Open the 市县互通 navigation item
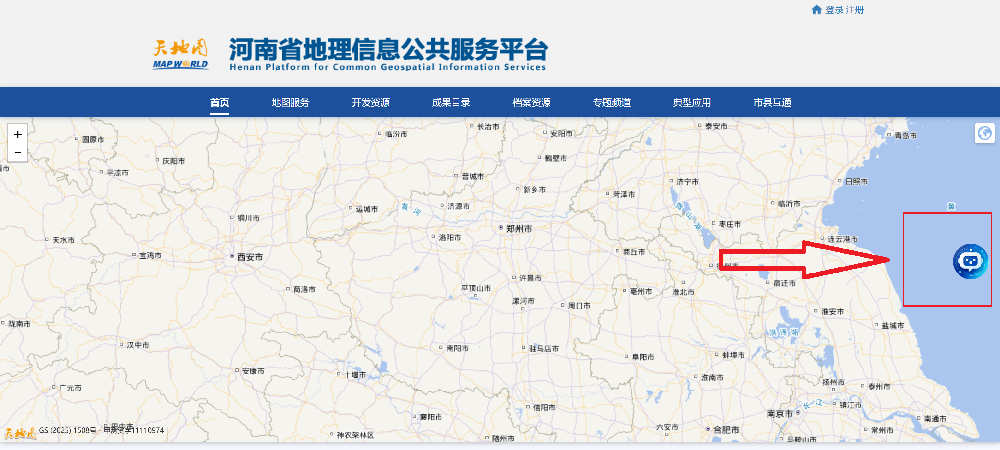 click(772, 103)
